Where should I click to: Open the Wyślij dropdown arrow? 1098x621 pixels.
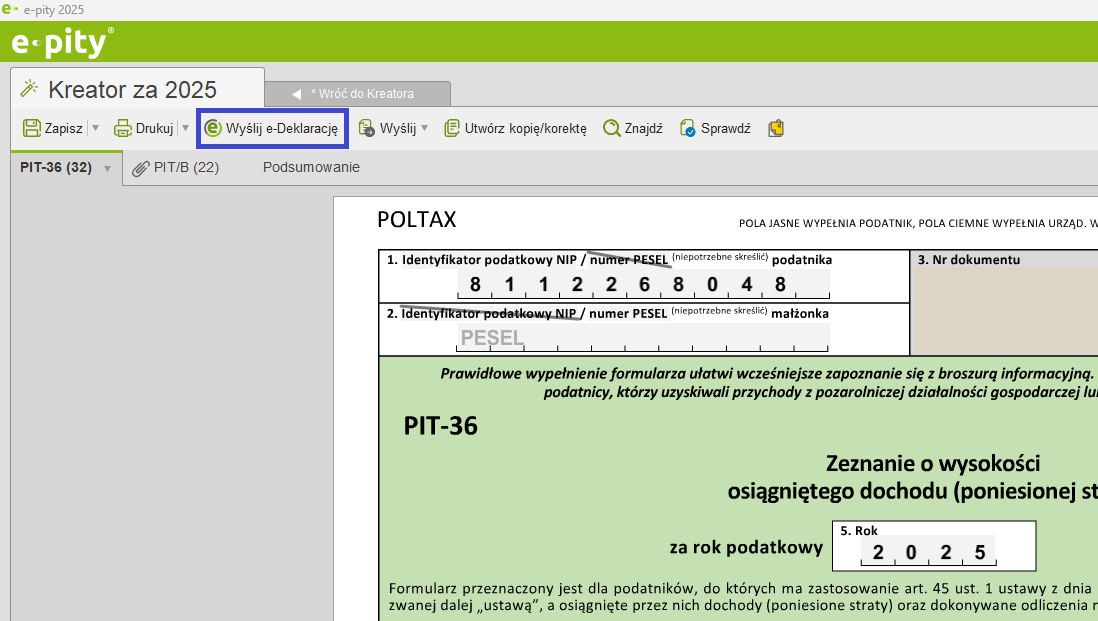(424, 128)
